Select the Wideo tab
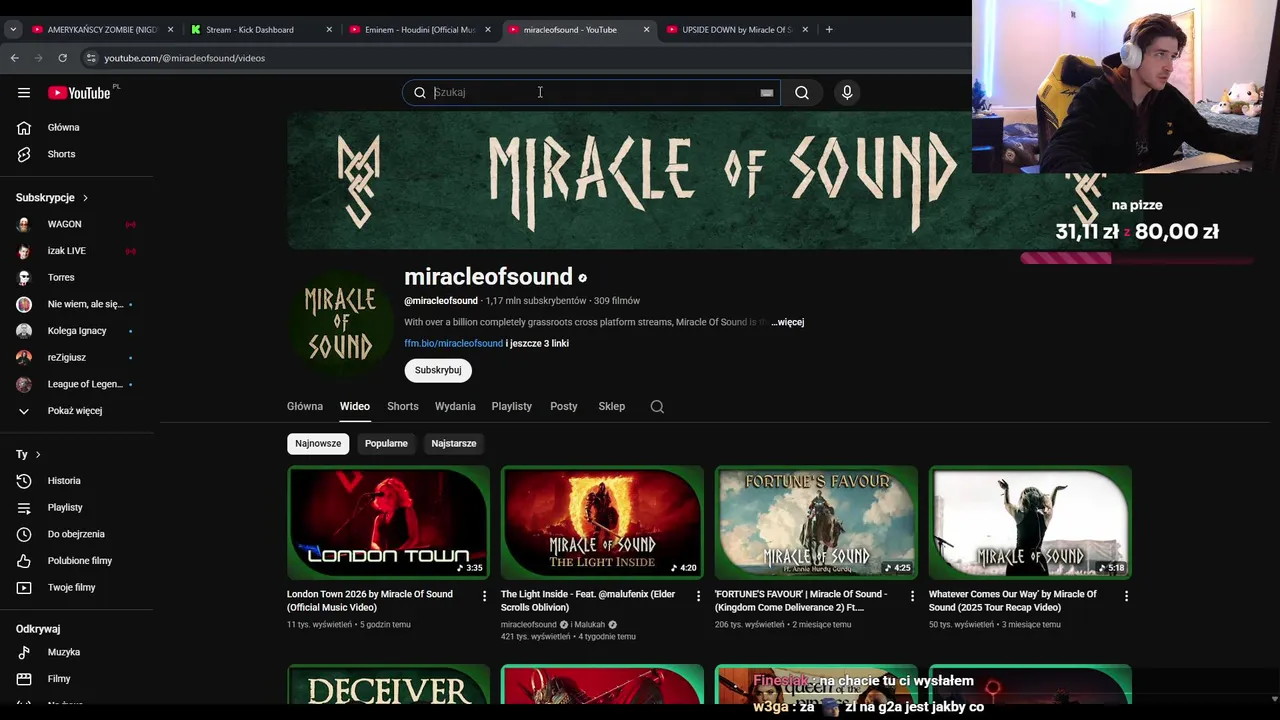This screenshot has height=720, width=1280. 355,406
